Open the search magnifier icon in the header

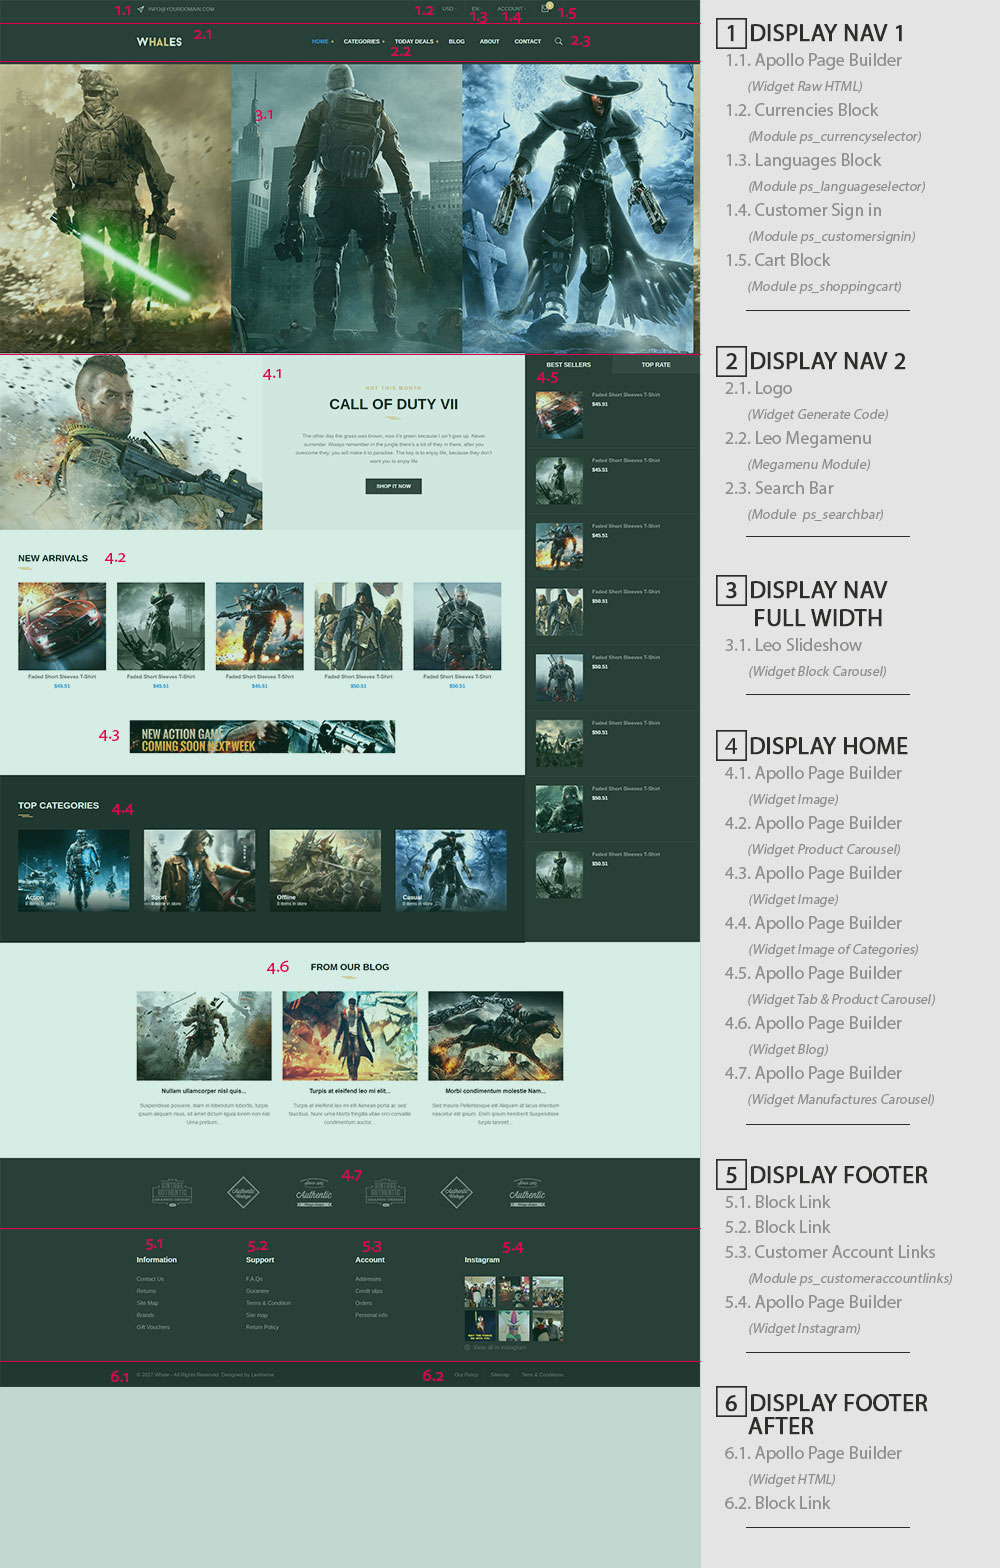tap(558, 41)
